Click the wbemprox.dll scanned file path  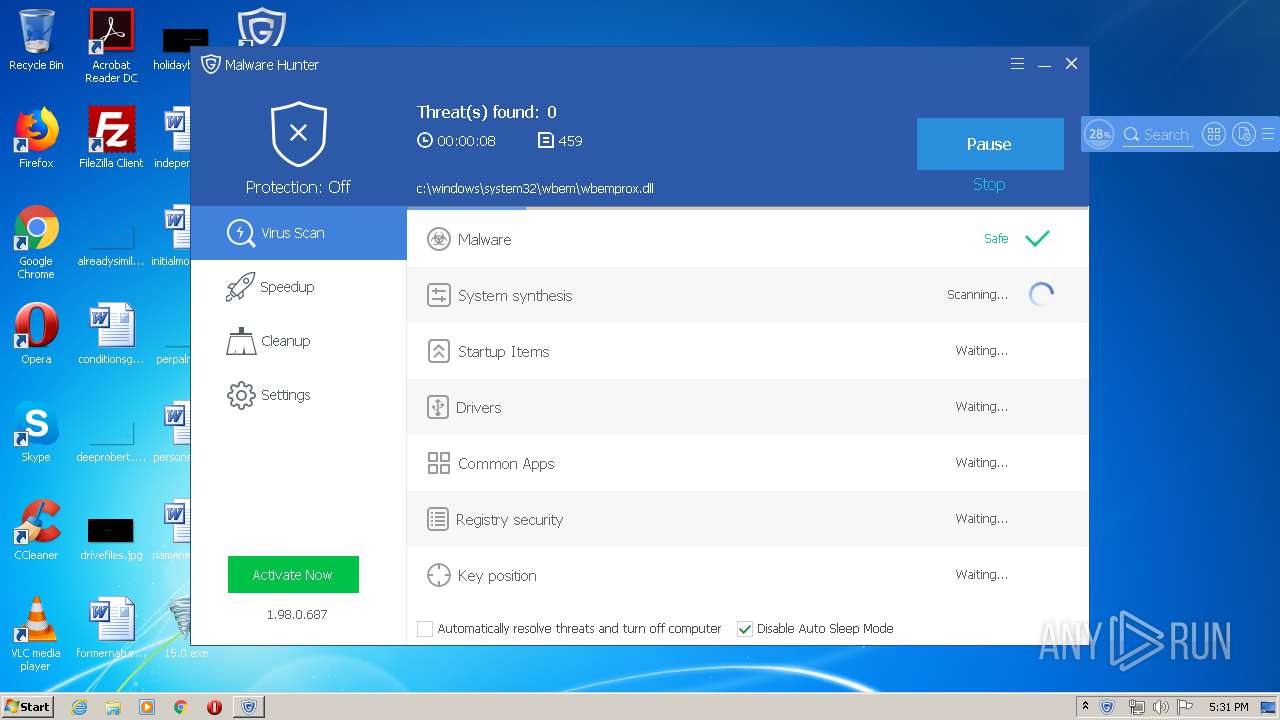535,188
